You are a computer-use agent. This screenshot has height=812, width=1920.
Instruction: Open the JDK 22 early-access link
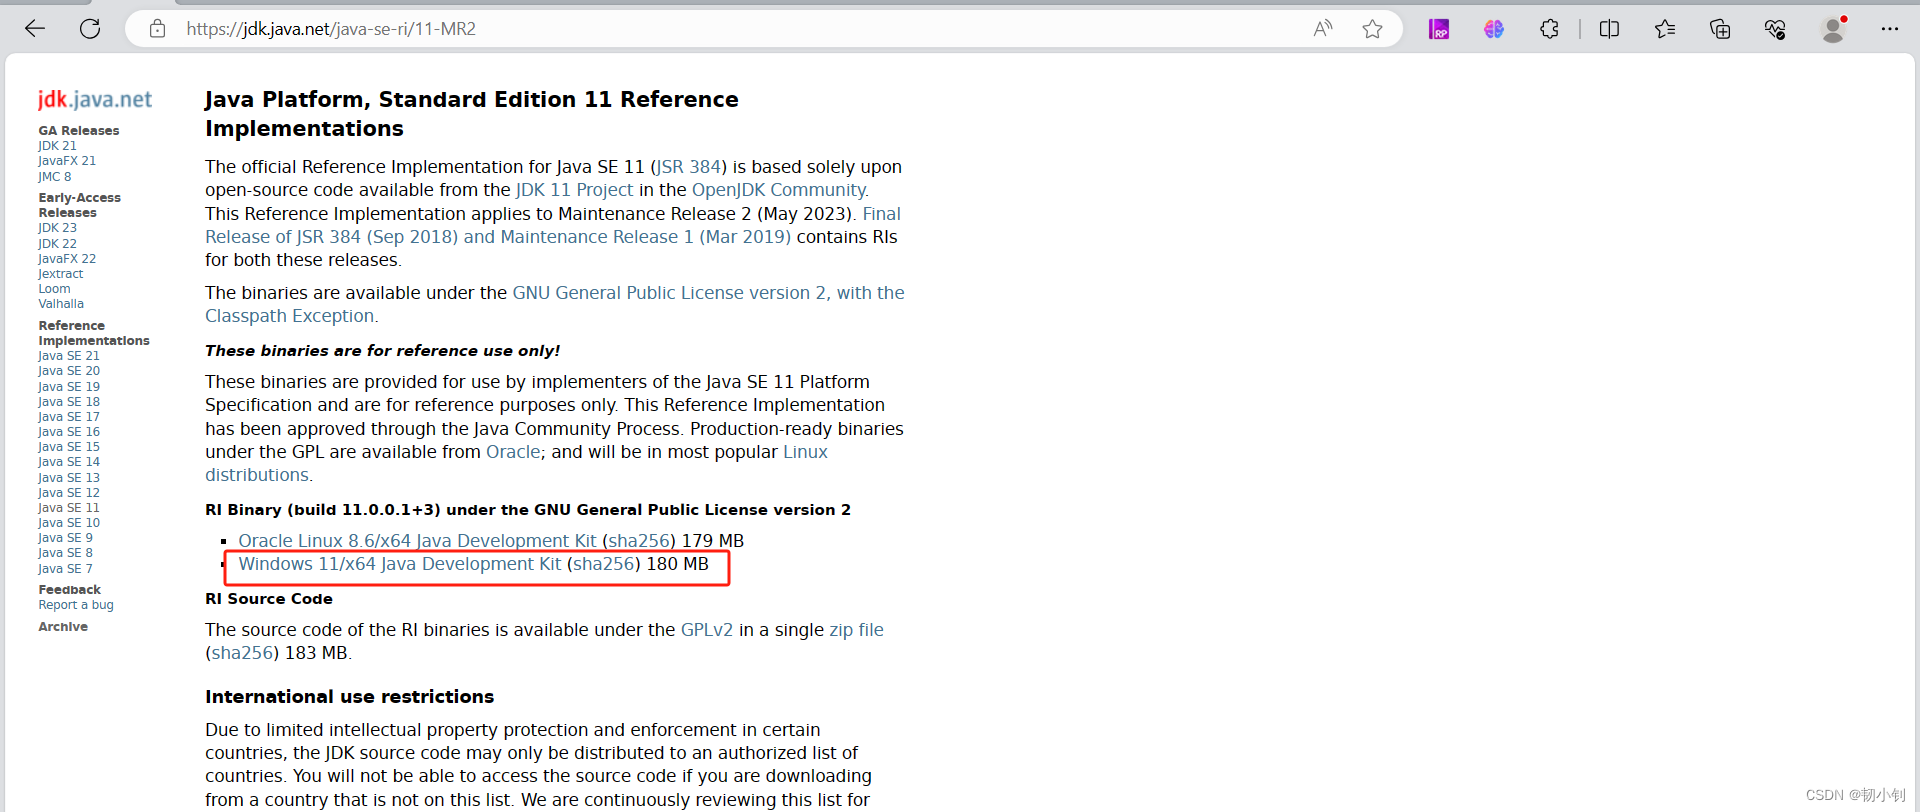57,244
